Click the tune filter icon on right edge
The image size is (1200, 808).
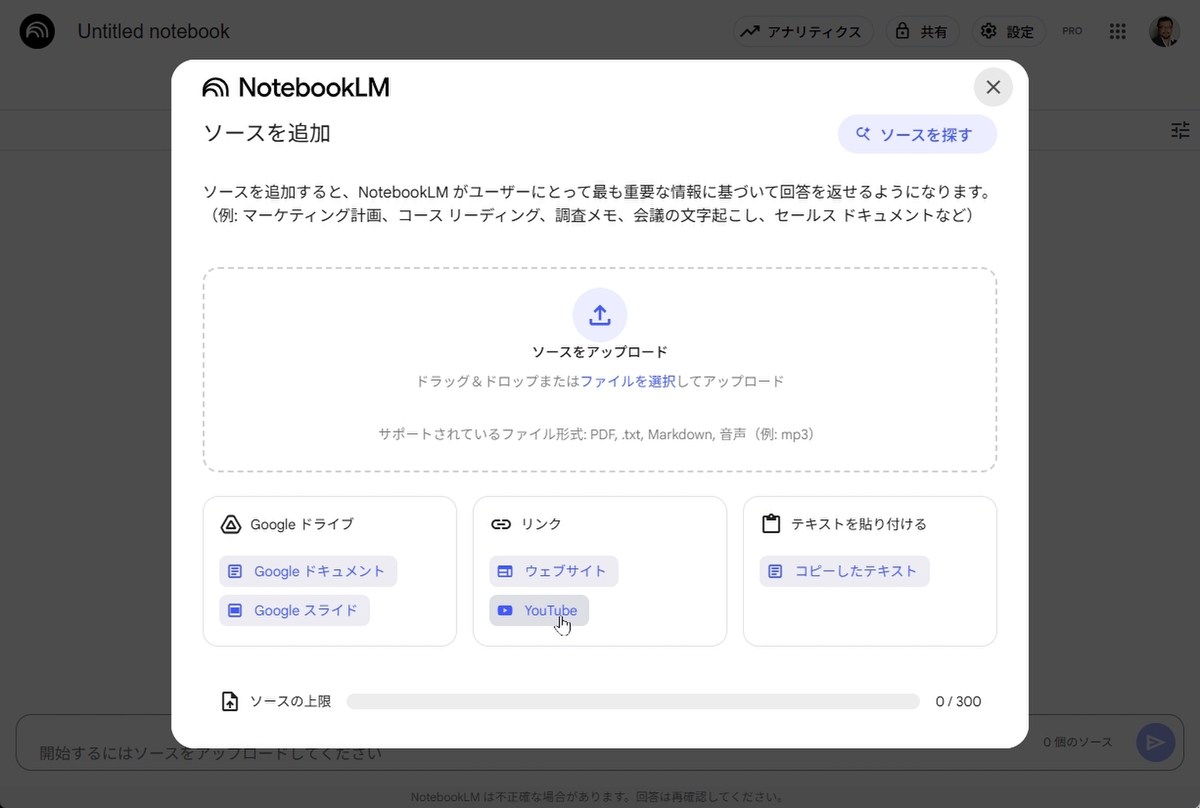(1181, 130)
